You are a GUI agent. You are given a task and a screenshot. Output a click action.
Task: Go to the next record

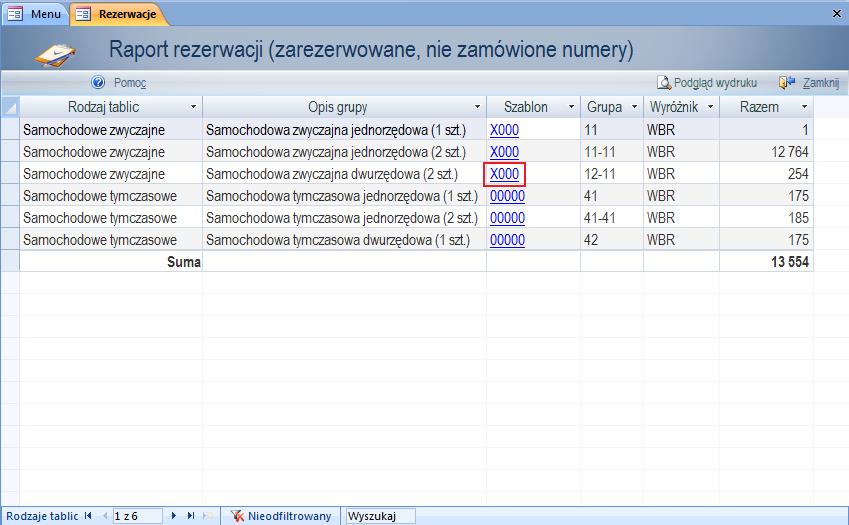coord(174,516)
